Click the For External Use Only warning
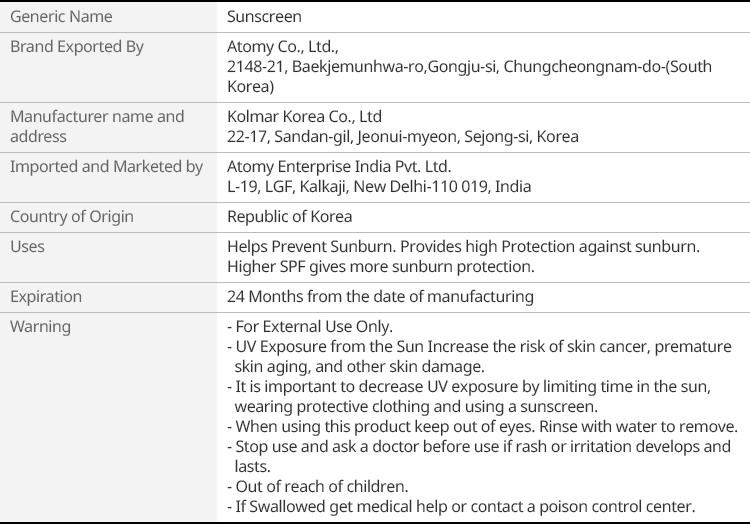This screenshot has height=524, width=750. (313, 326)
